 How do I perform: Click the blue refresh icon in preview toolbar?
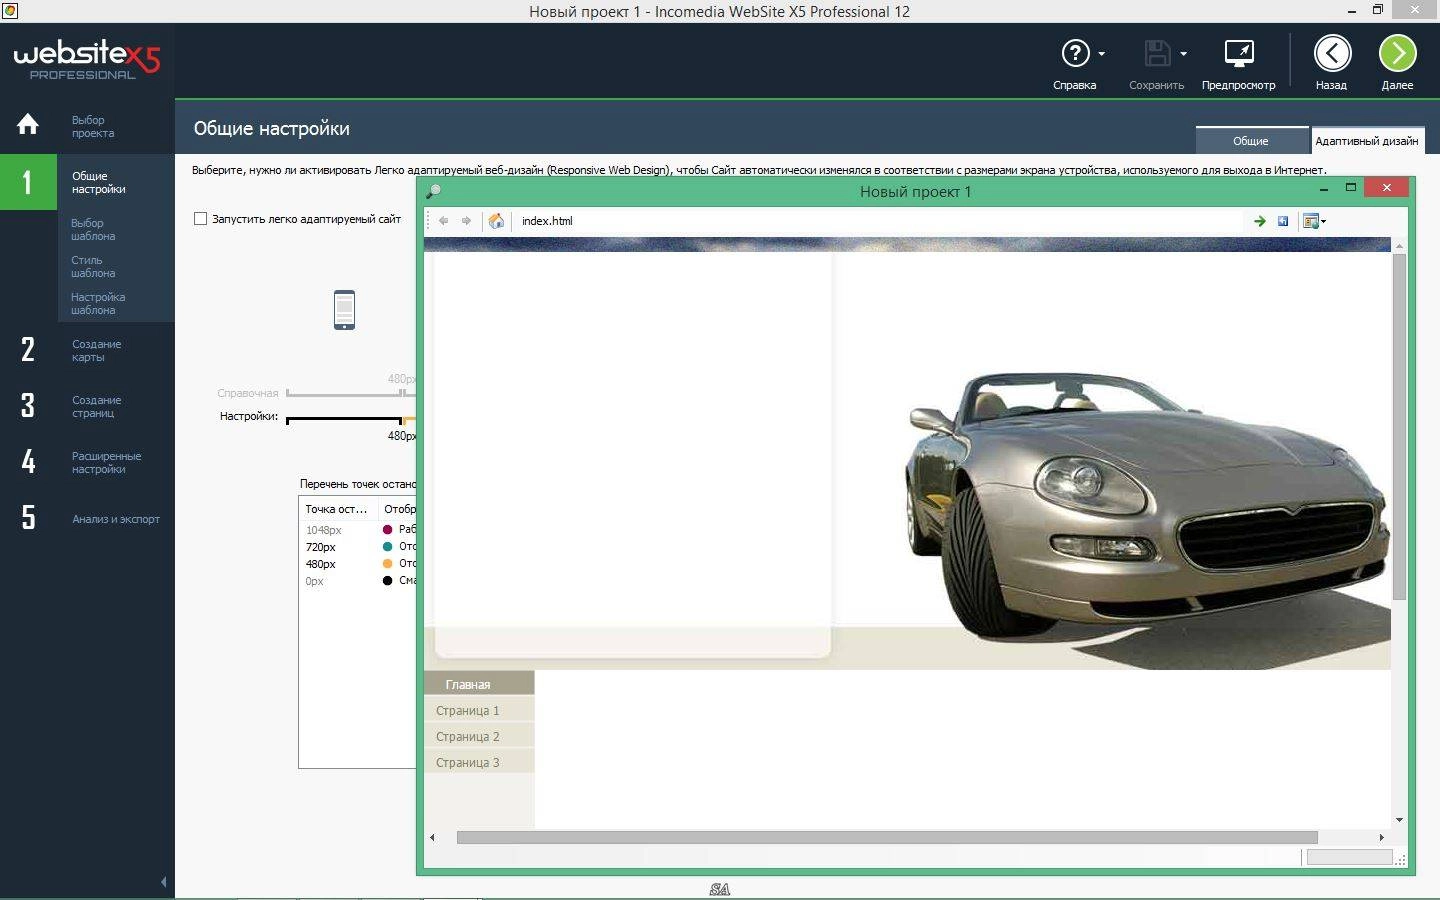click(1283, 221)
